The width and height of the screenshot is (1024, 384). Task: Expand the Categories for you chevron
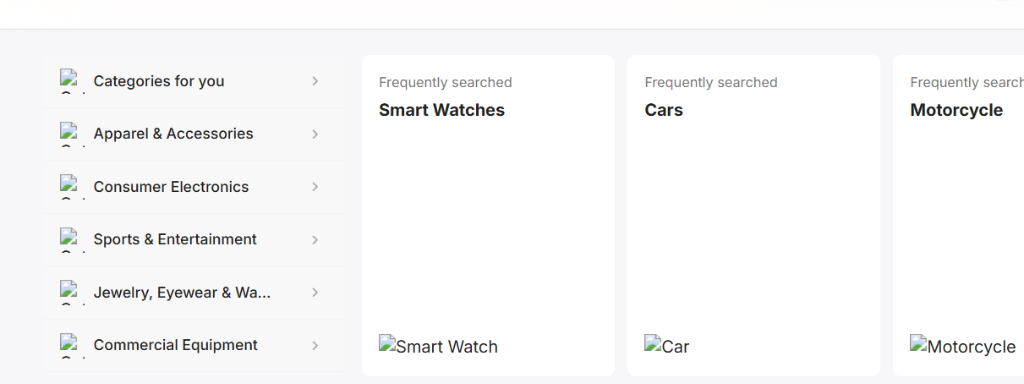pyautogui.click(x=315, y=81)
